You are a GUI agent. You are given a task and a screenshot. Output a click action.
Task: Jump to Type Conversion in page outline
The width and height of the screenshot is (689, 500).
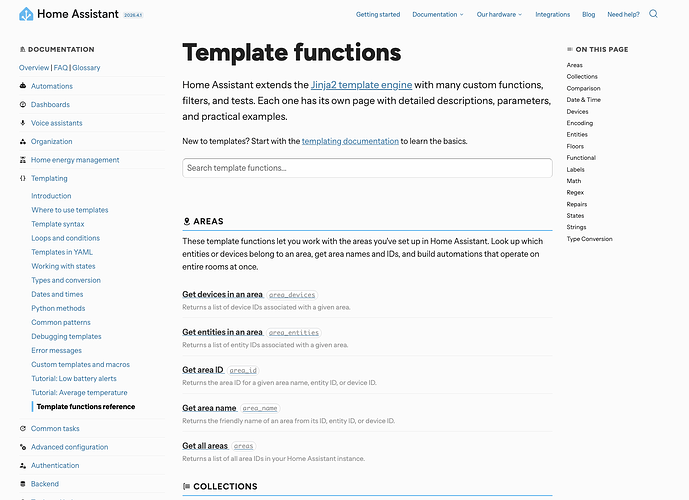click(x=590, y=239)
